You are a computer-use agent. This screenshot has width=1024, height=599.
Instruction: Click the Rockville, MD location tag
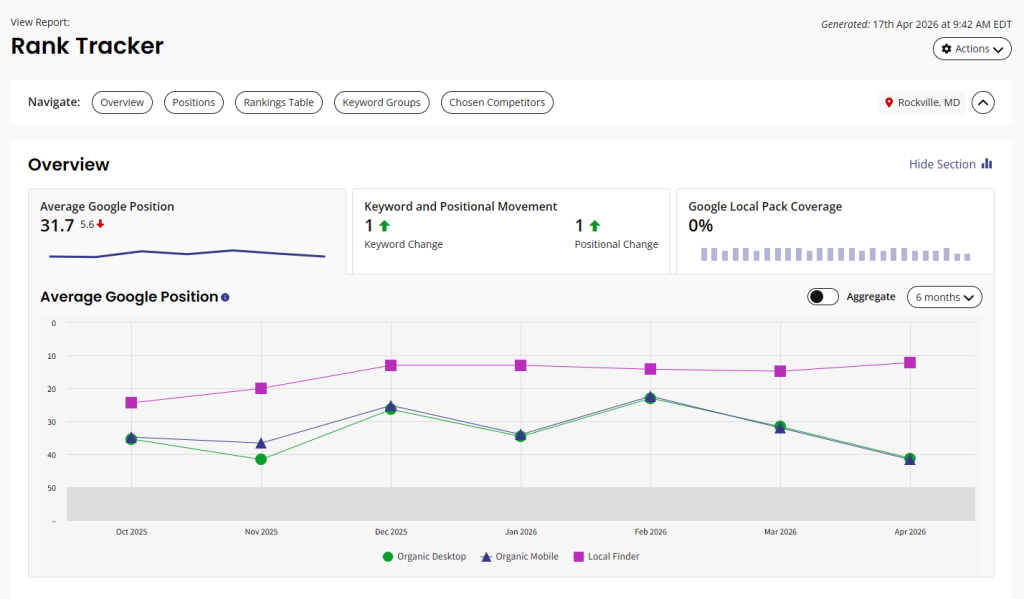pyautogui.click(x=921, y=103)
